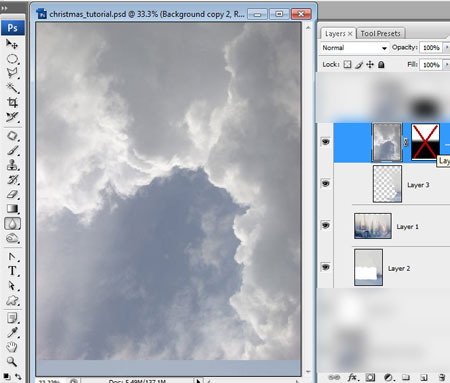Select the Layer 1 thumbnail
Viewport: 450px width, 383px height.
(373, 226)
